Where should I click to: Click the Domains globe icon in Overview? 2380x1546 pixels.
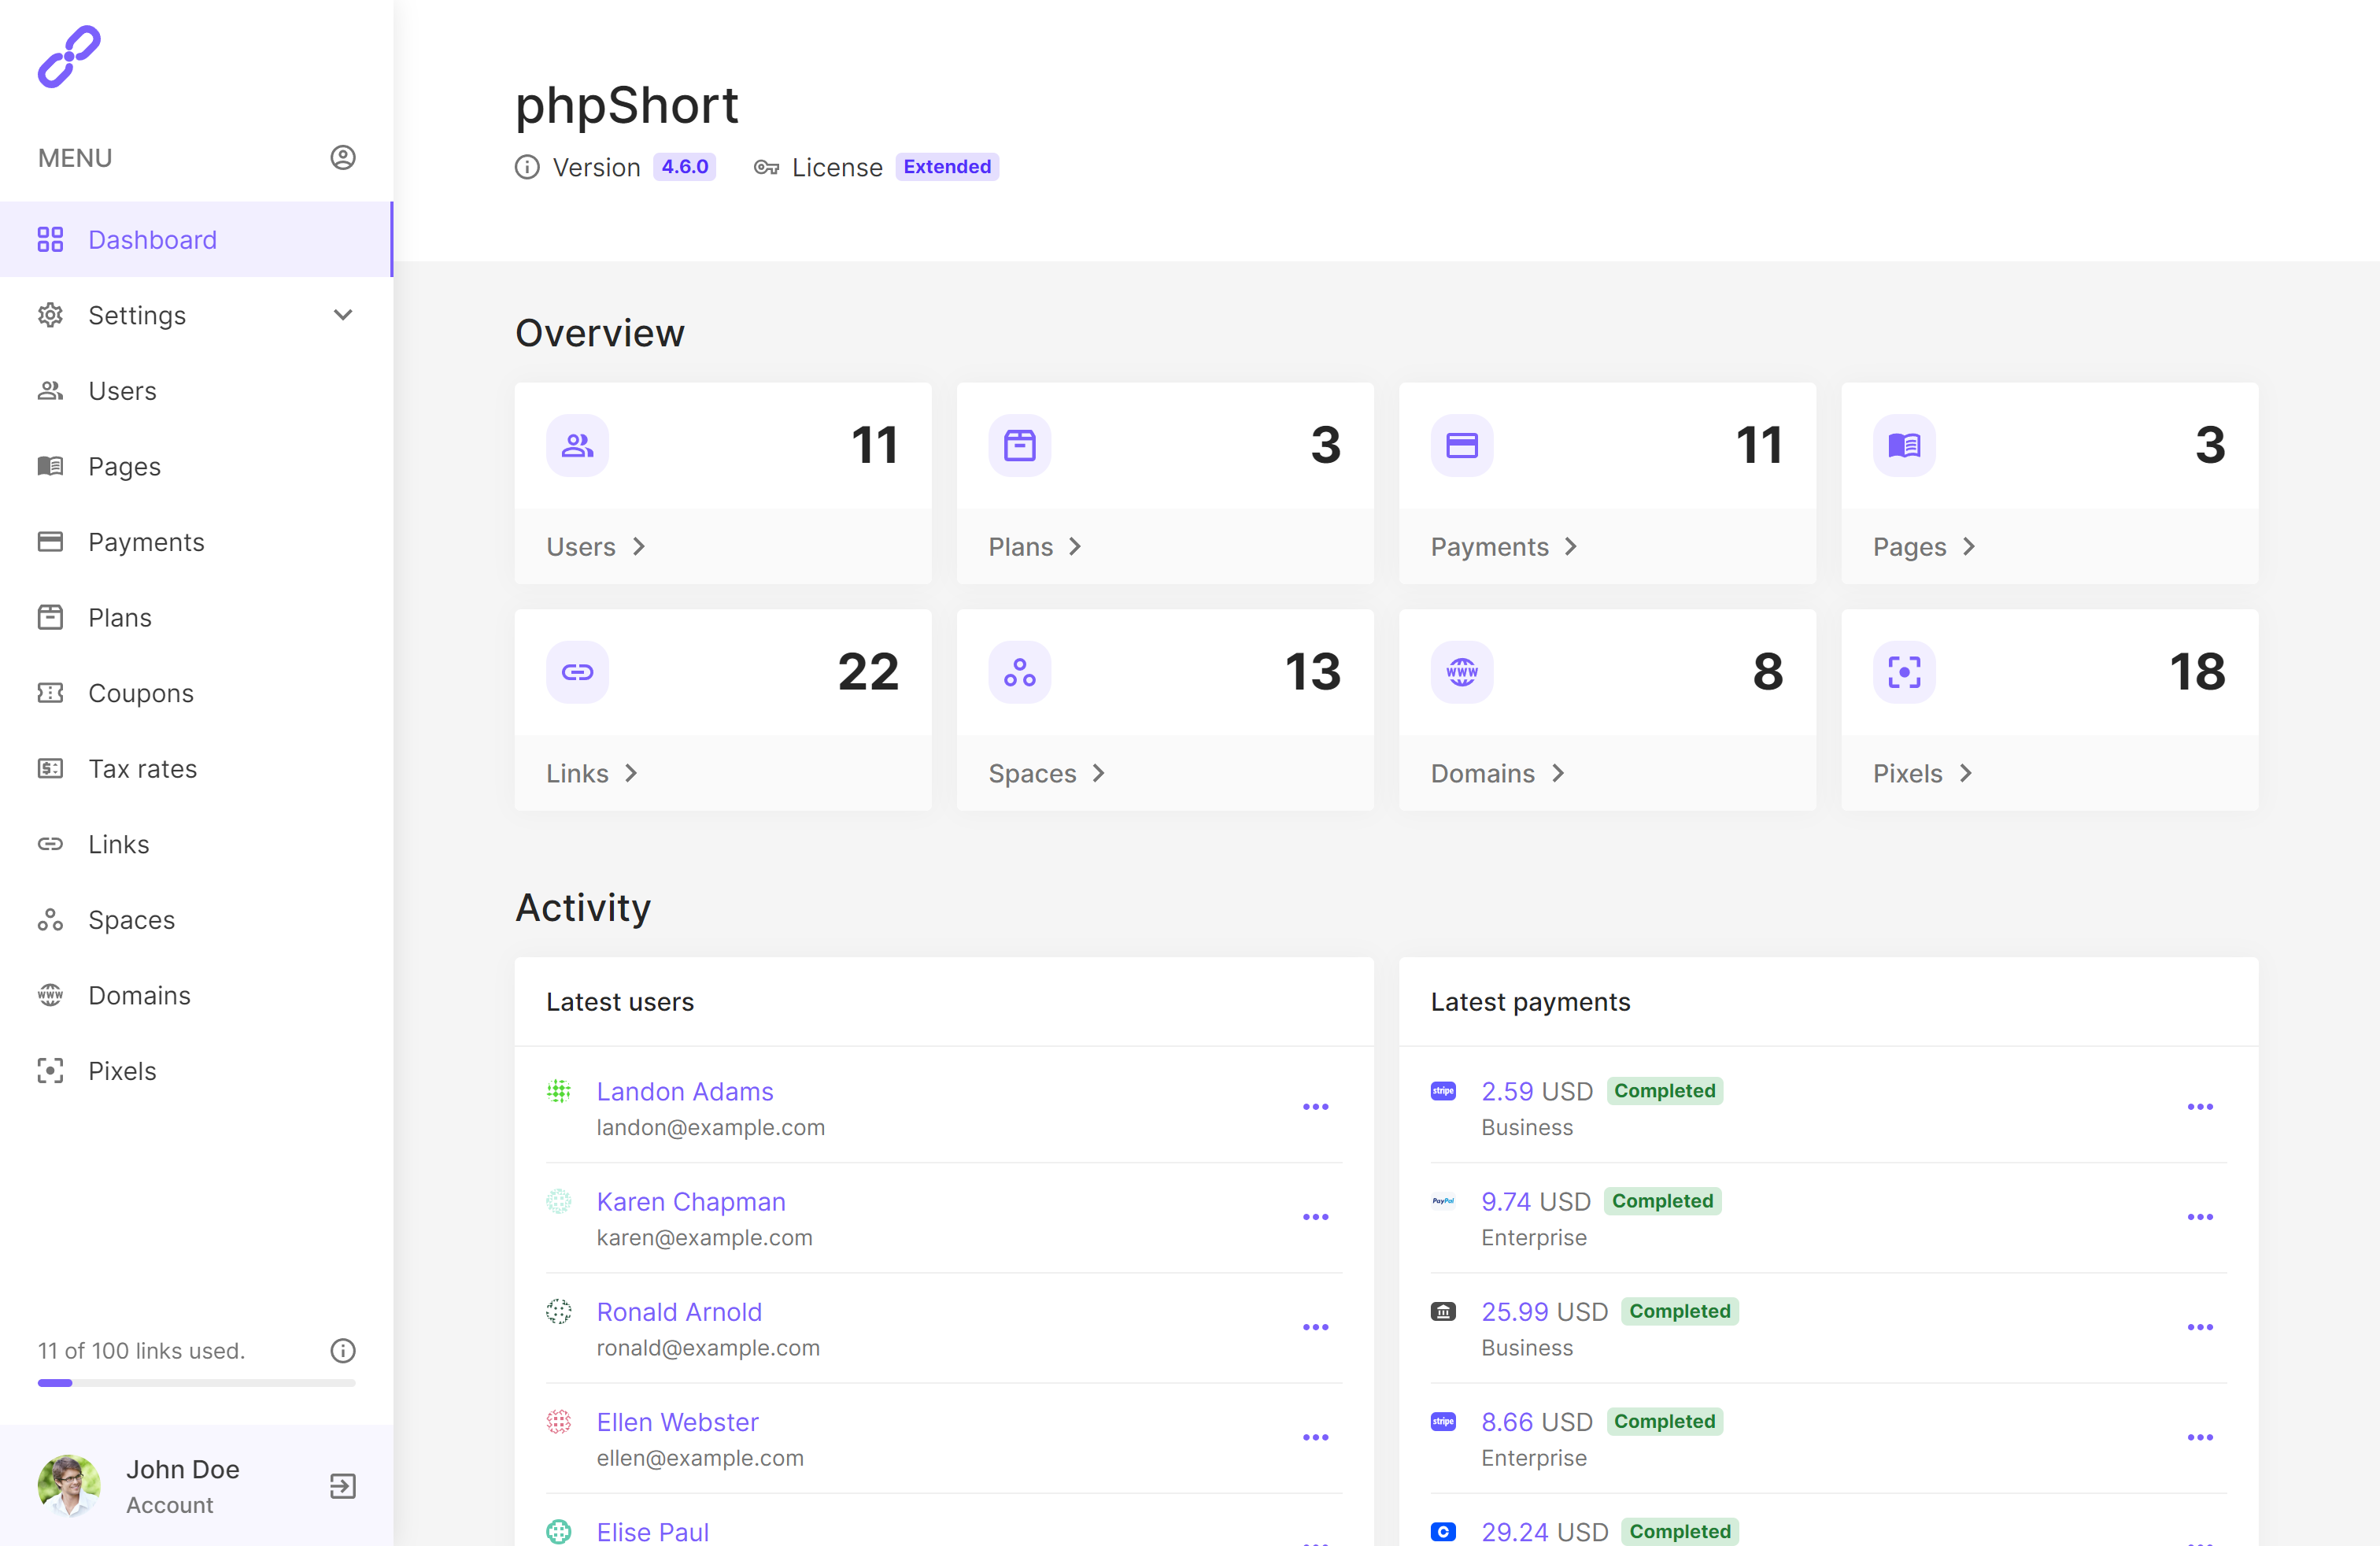click(1461, 672)
